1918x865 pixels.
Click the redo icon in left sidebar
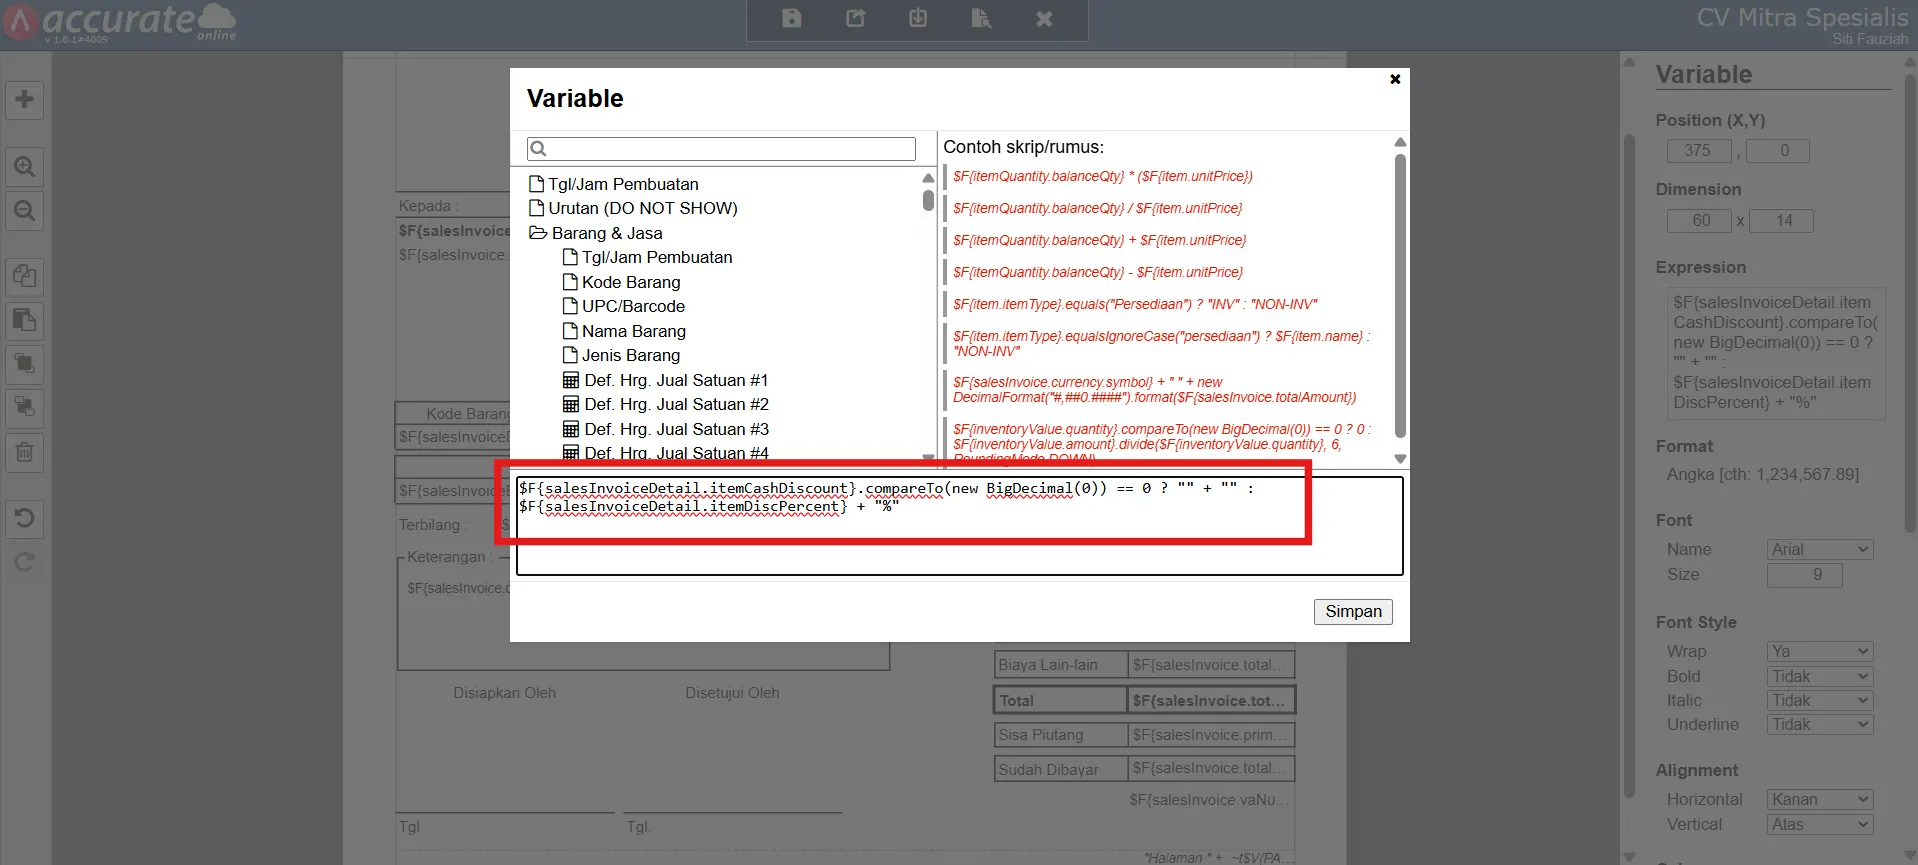(25, 562)
